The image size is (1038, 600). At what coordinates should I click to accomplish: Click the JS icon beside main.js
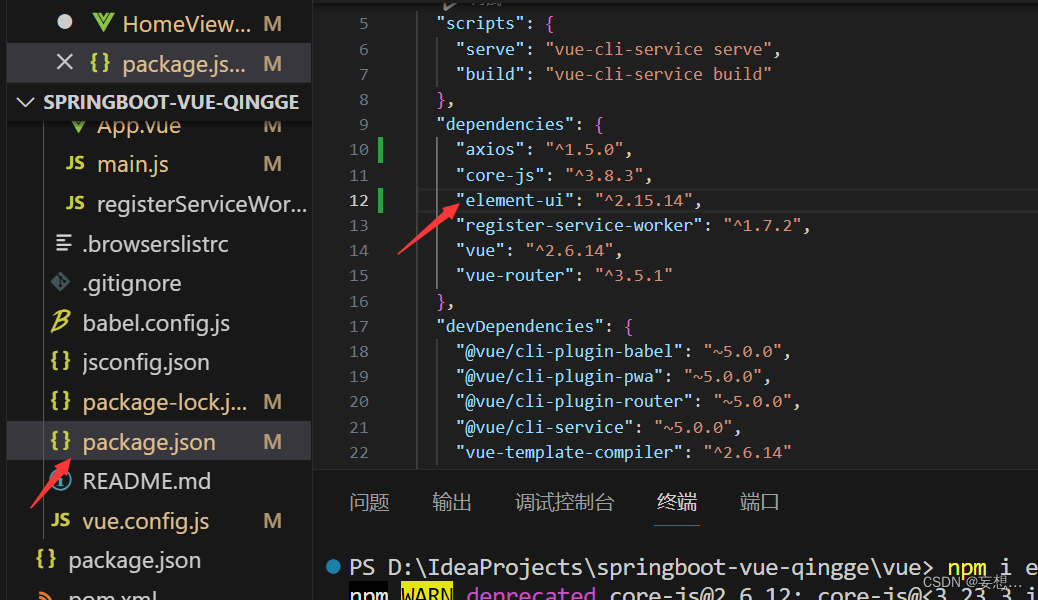75,163
